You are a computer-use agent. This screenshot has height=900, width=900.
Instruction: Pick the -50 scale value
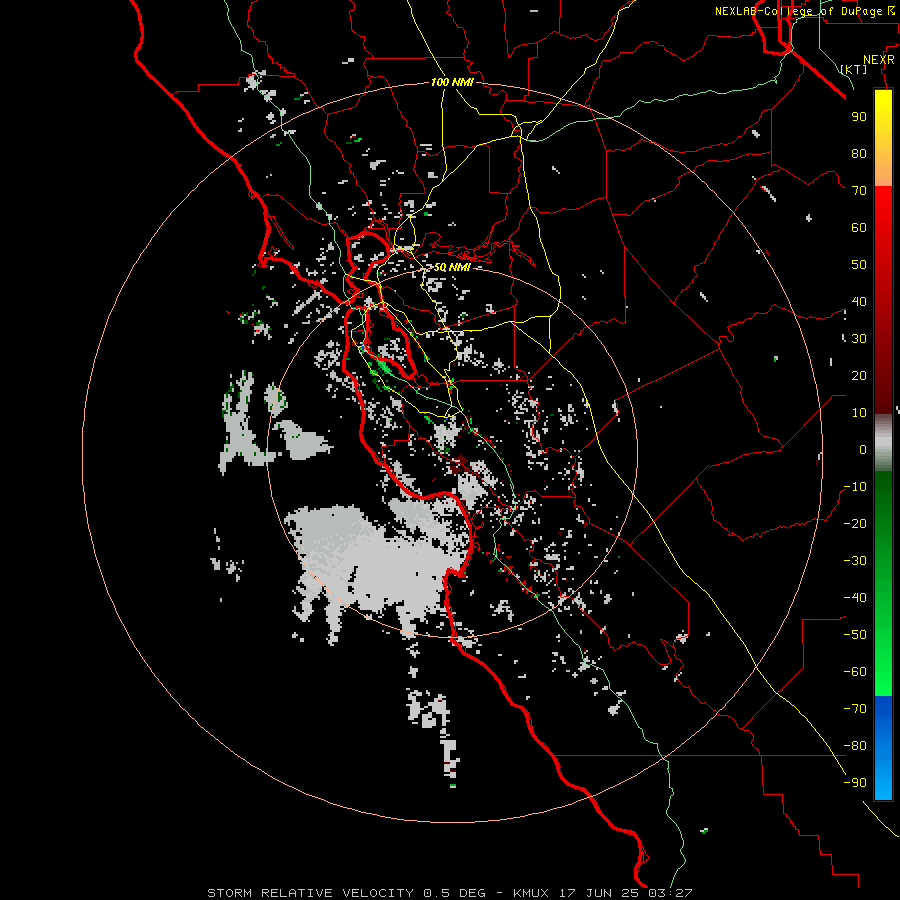[855, 635]
